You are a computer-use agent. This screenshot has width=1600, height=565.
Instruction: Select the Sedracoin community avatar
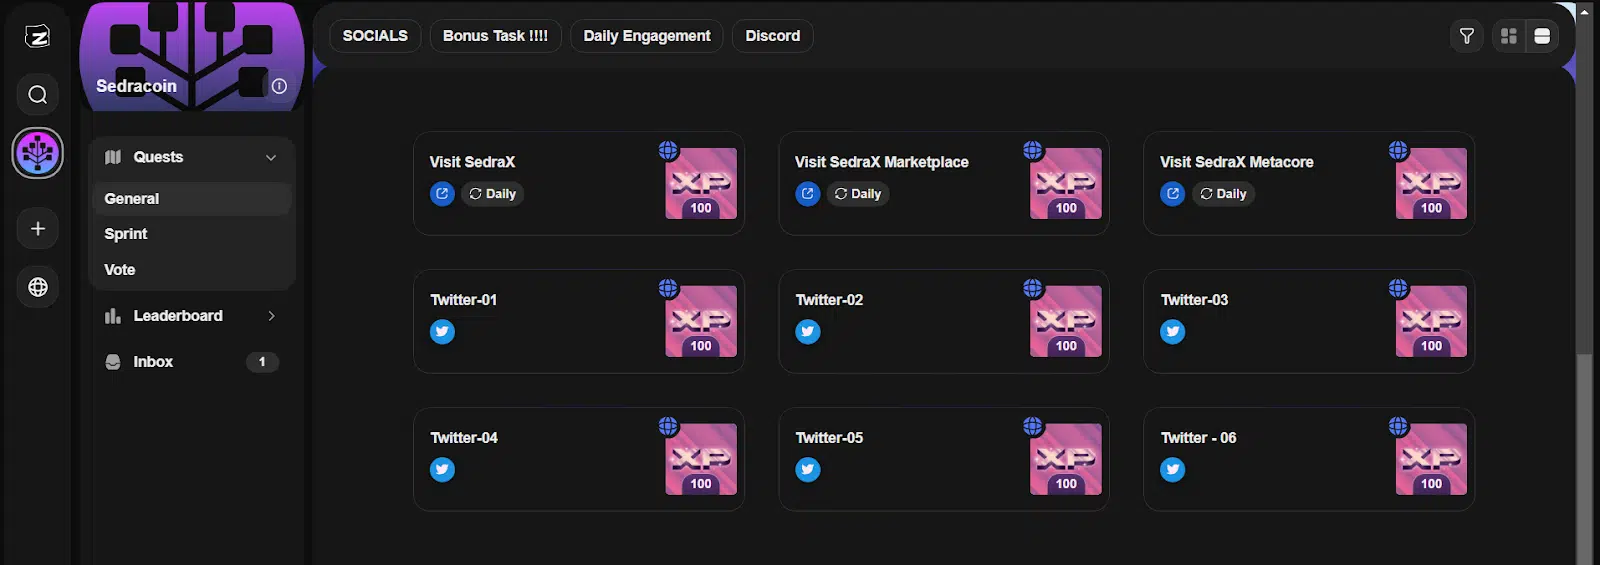point(38,154)
